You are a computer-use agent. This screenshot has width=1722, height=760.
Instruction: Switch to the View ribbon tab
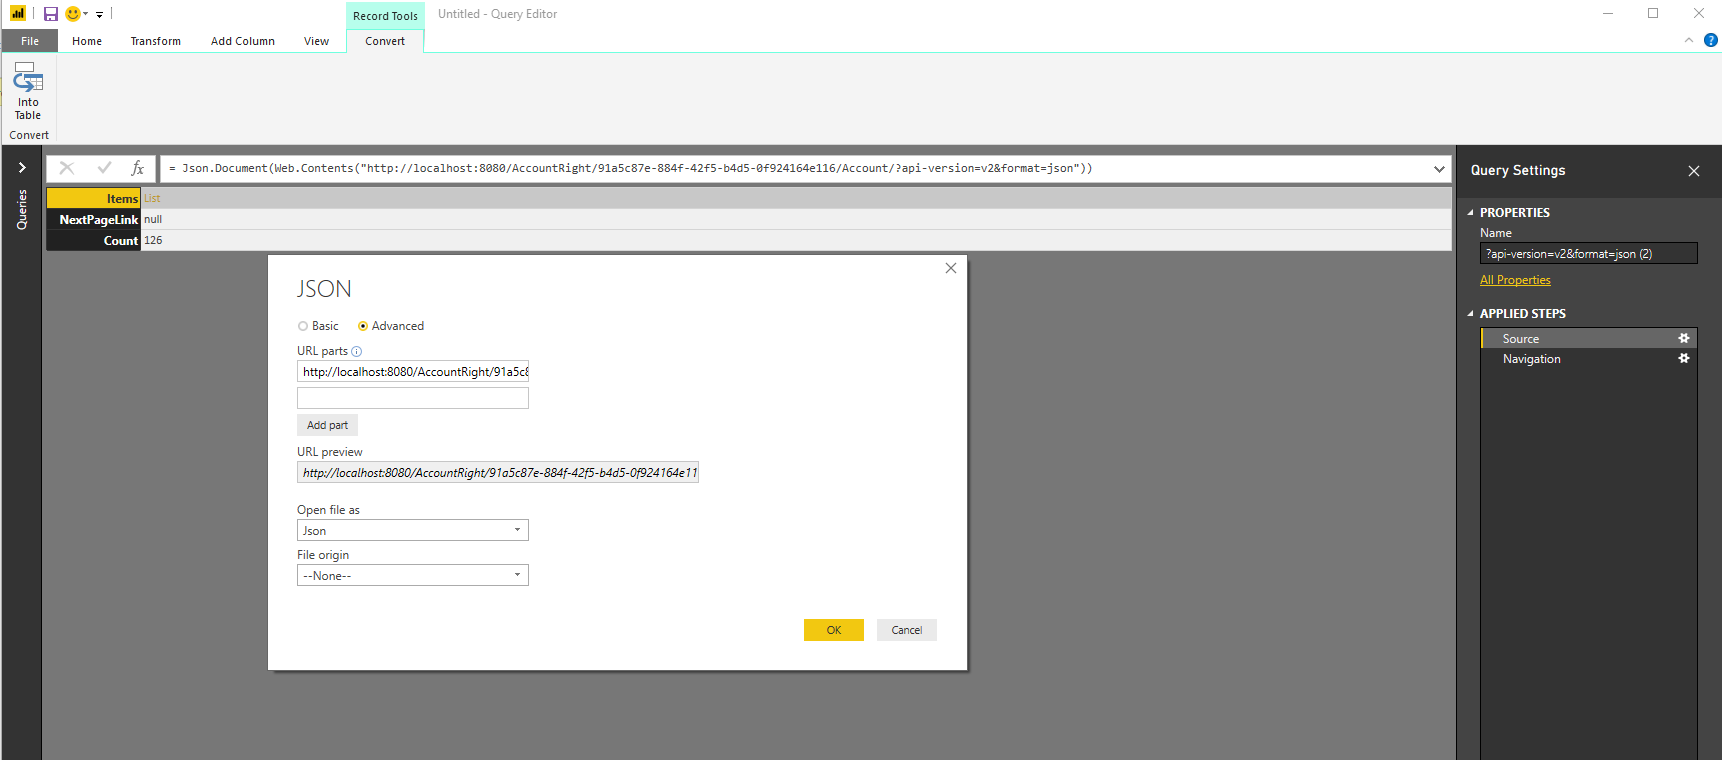pyautogui.click(x=317, y=41)
